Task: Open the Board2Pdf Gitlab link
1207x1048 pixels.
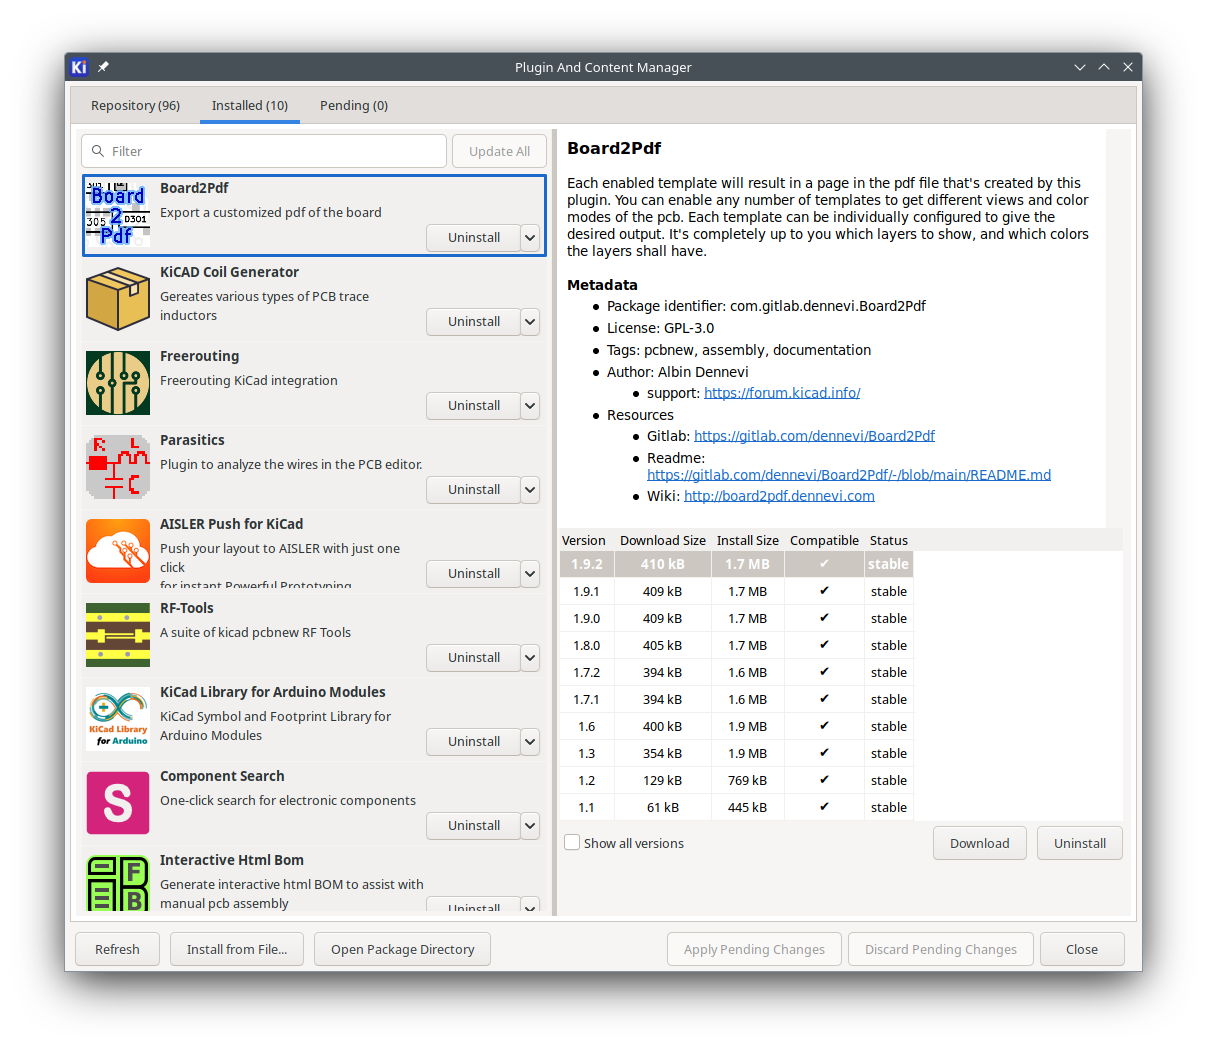Action: tap(814, 436)
